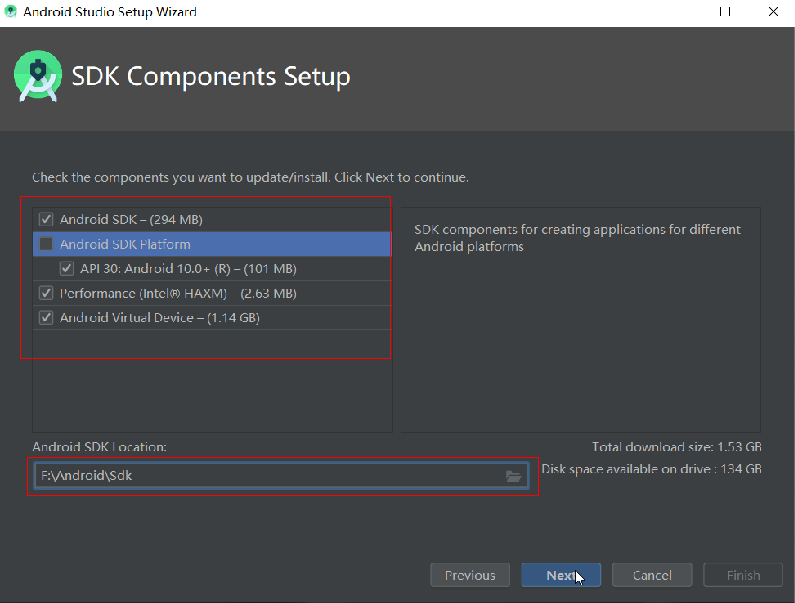Click the small Android Studio title bar icon
795x603 pixels.
click(10, 11)
